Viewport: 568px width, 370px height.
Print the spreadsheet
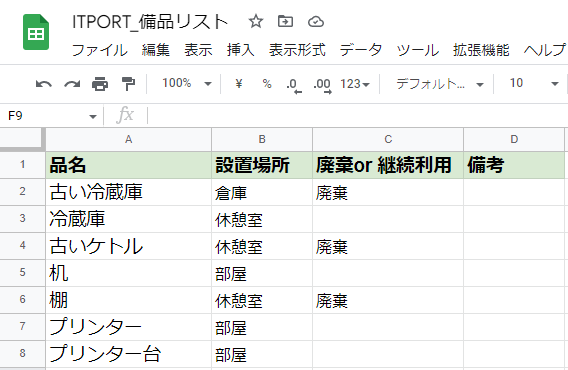[100, 84]
